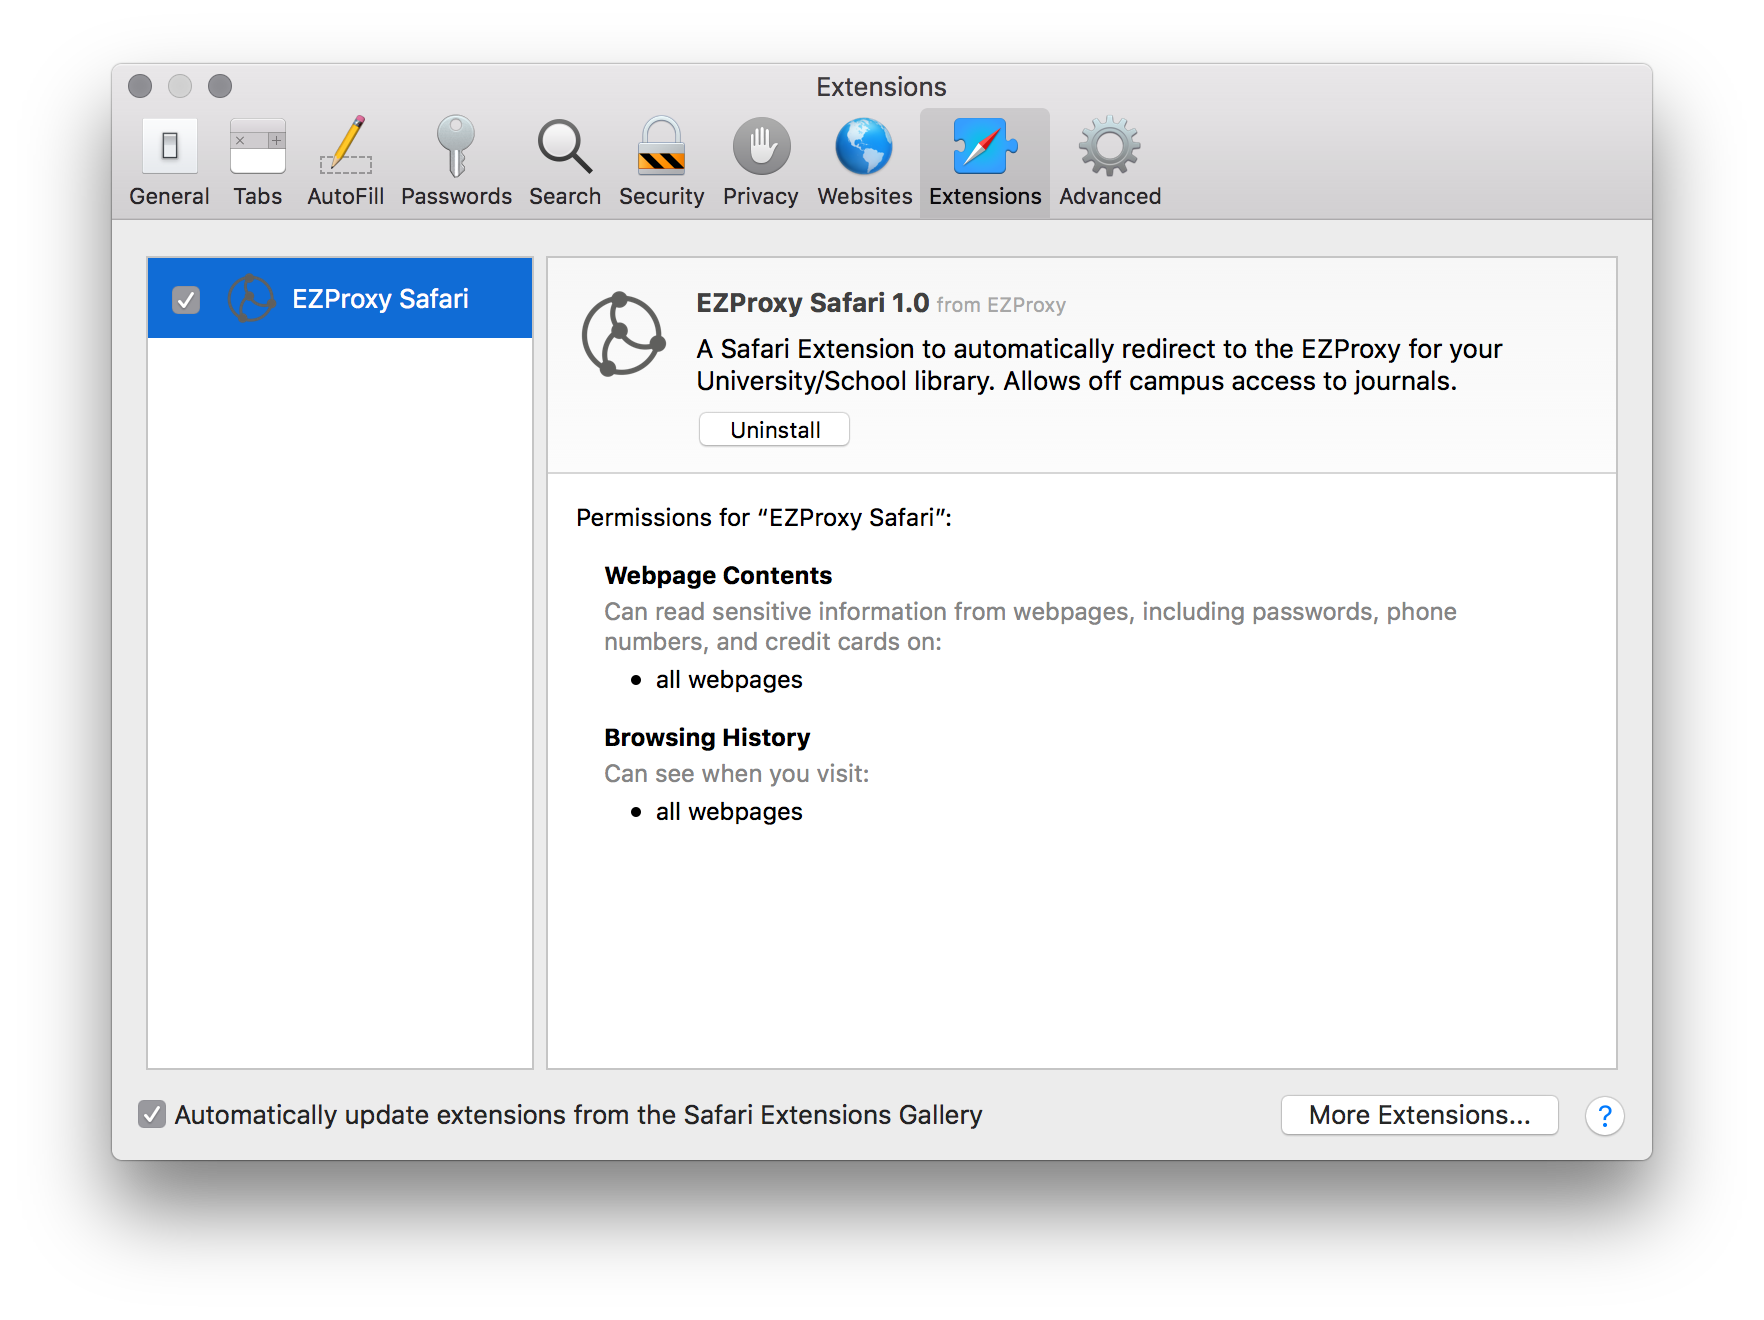Click "all webpages" under Browsing History

click(729, 812)
